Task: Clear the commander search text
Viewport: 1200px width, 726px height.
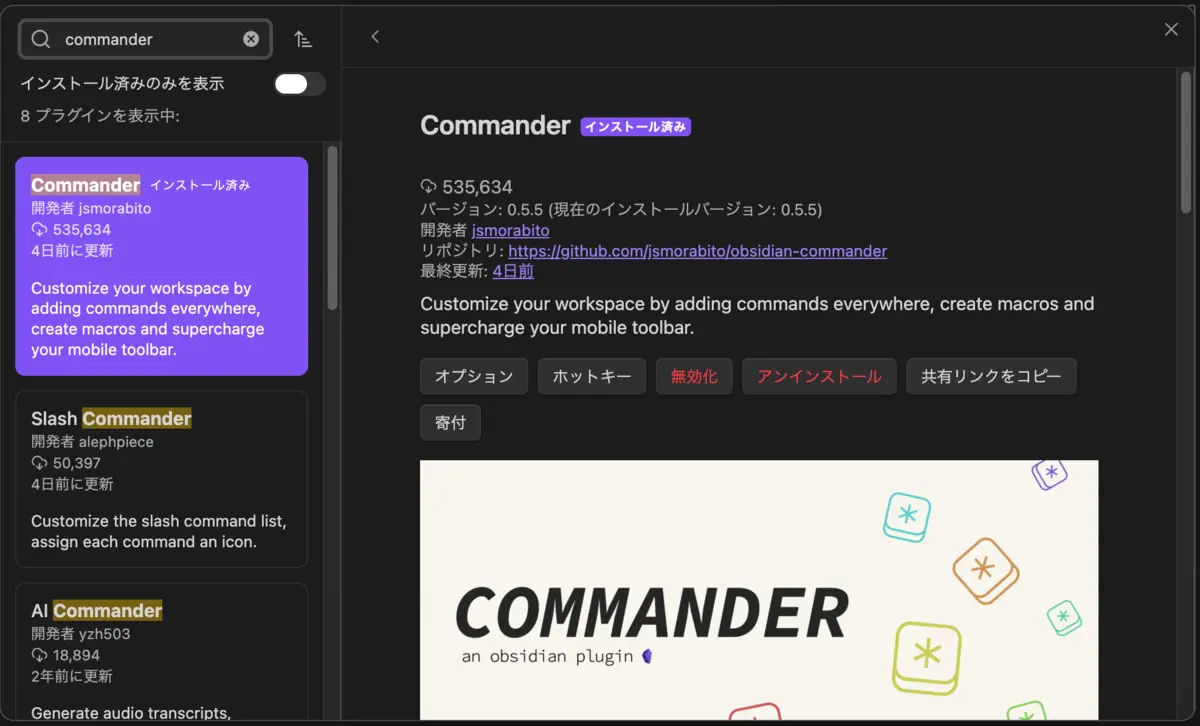Action: click(251, 39)
